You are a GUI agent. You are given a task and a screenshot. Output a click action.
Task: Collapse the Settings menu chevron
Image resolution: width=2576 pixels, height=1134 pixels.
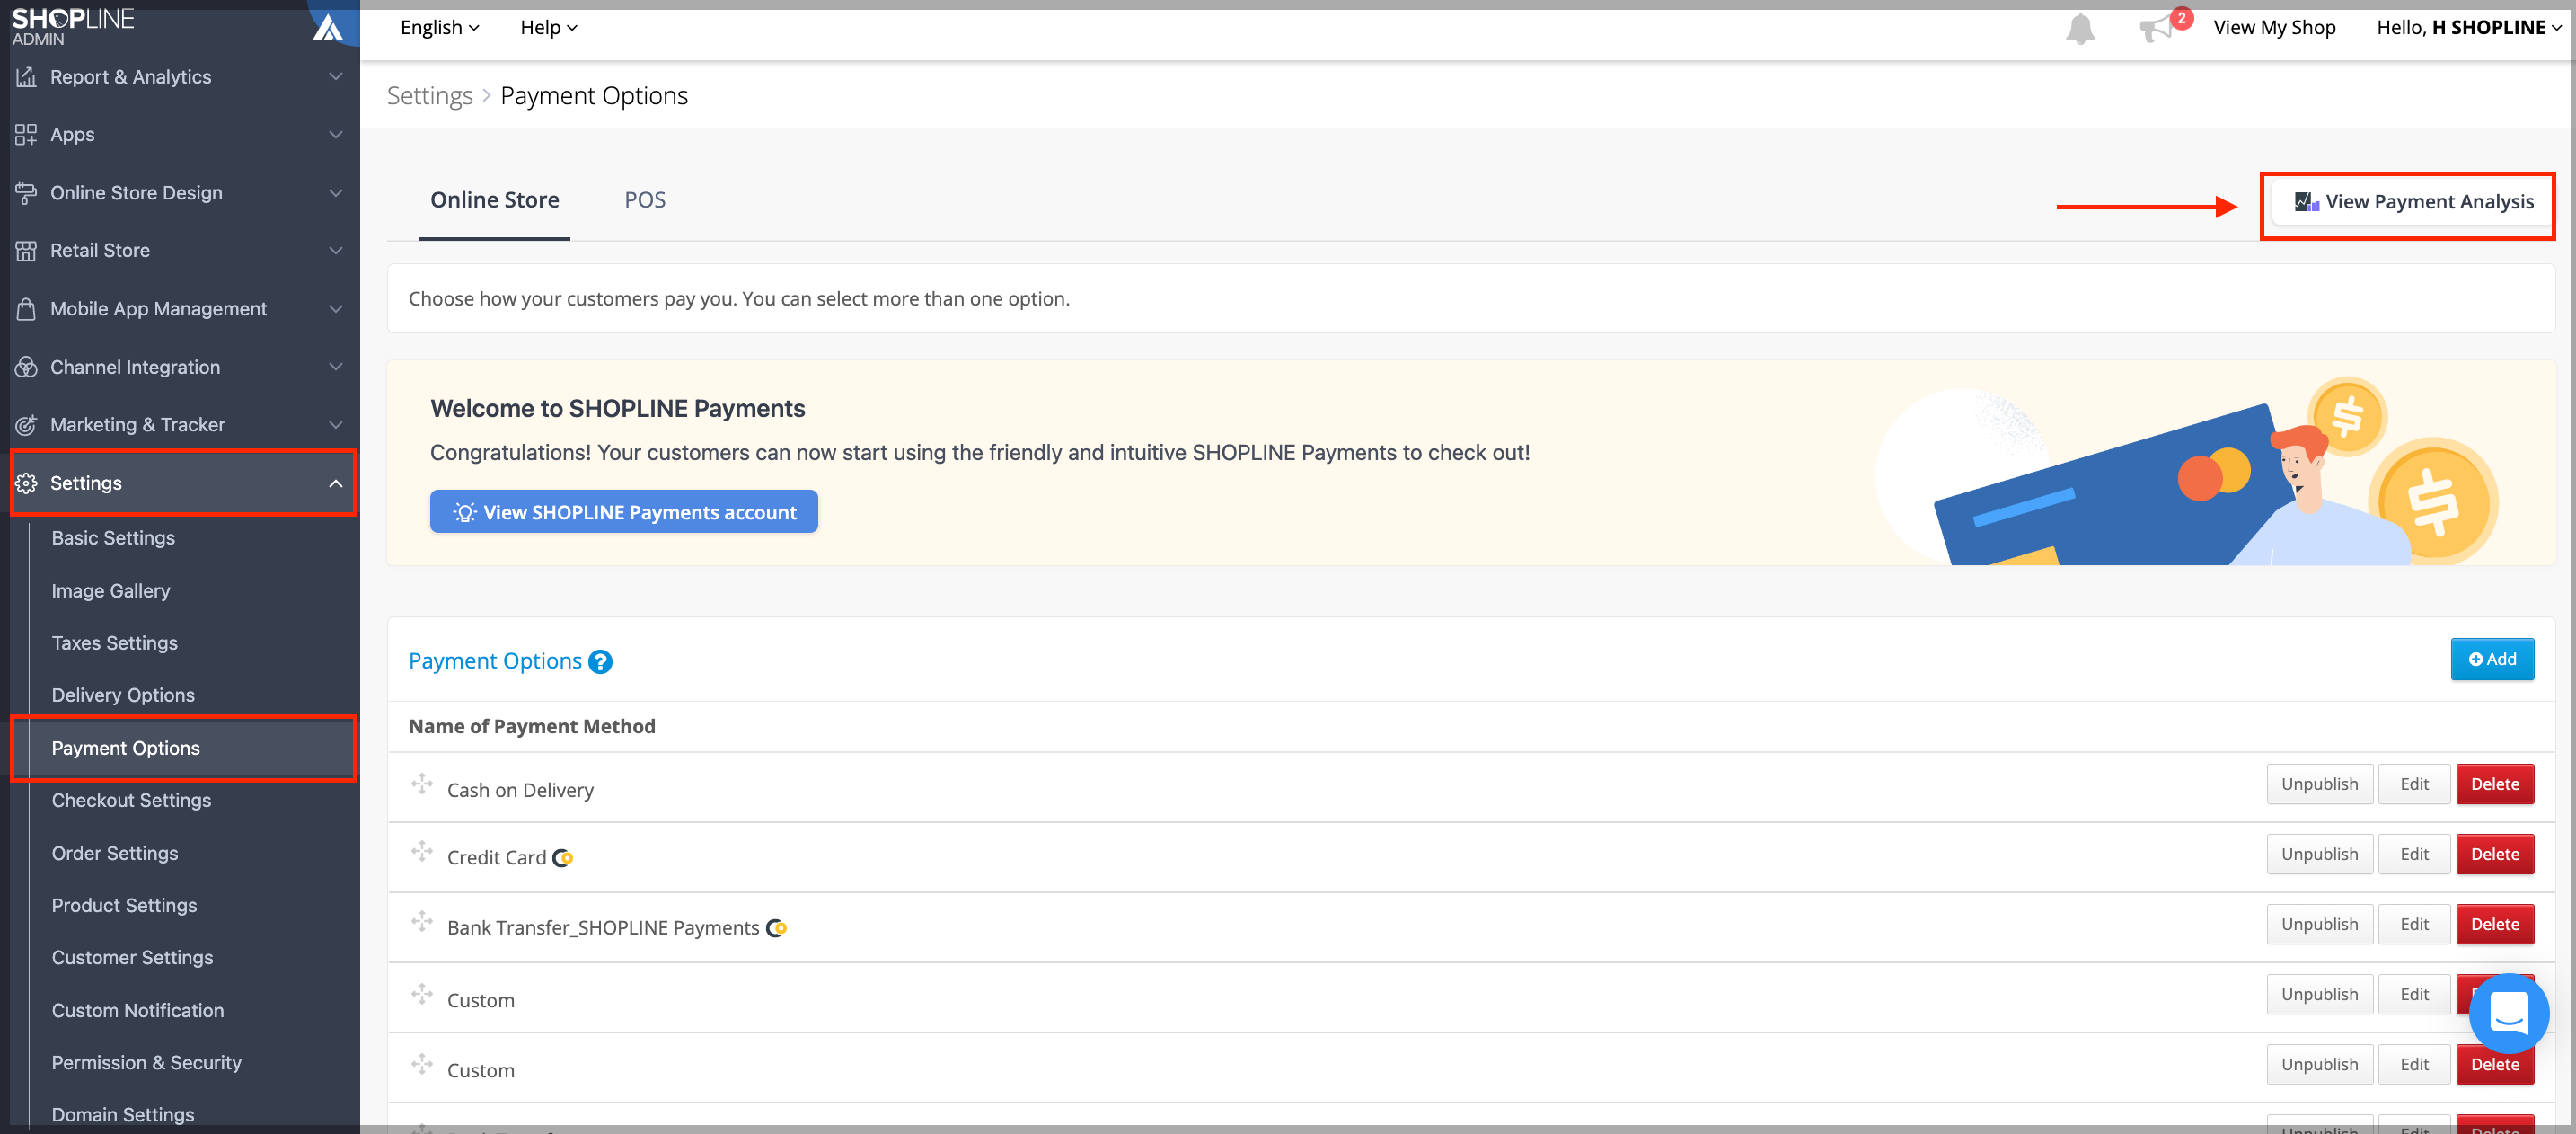[x=336, y=483]
